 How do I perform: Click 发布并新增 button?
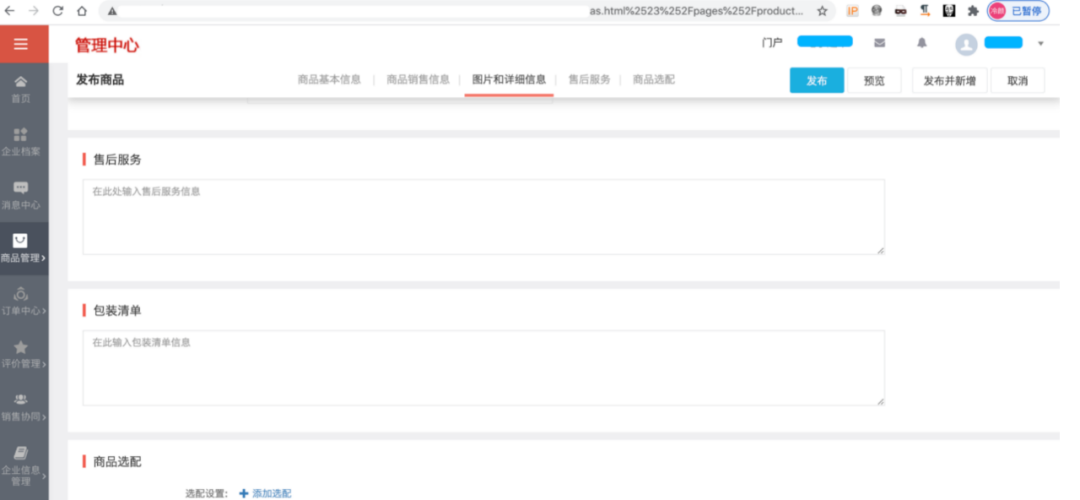[x=949, y=81]
